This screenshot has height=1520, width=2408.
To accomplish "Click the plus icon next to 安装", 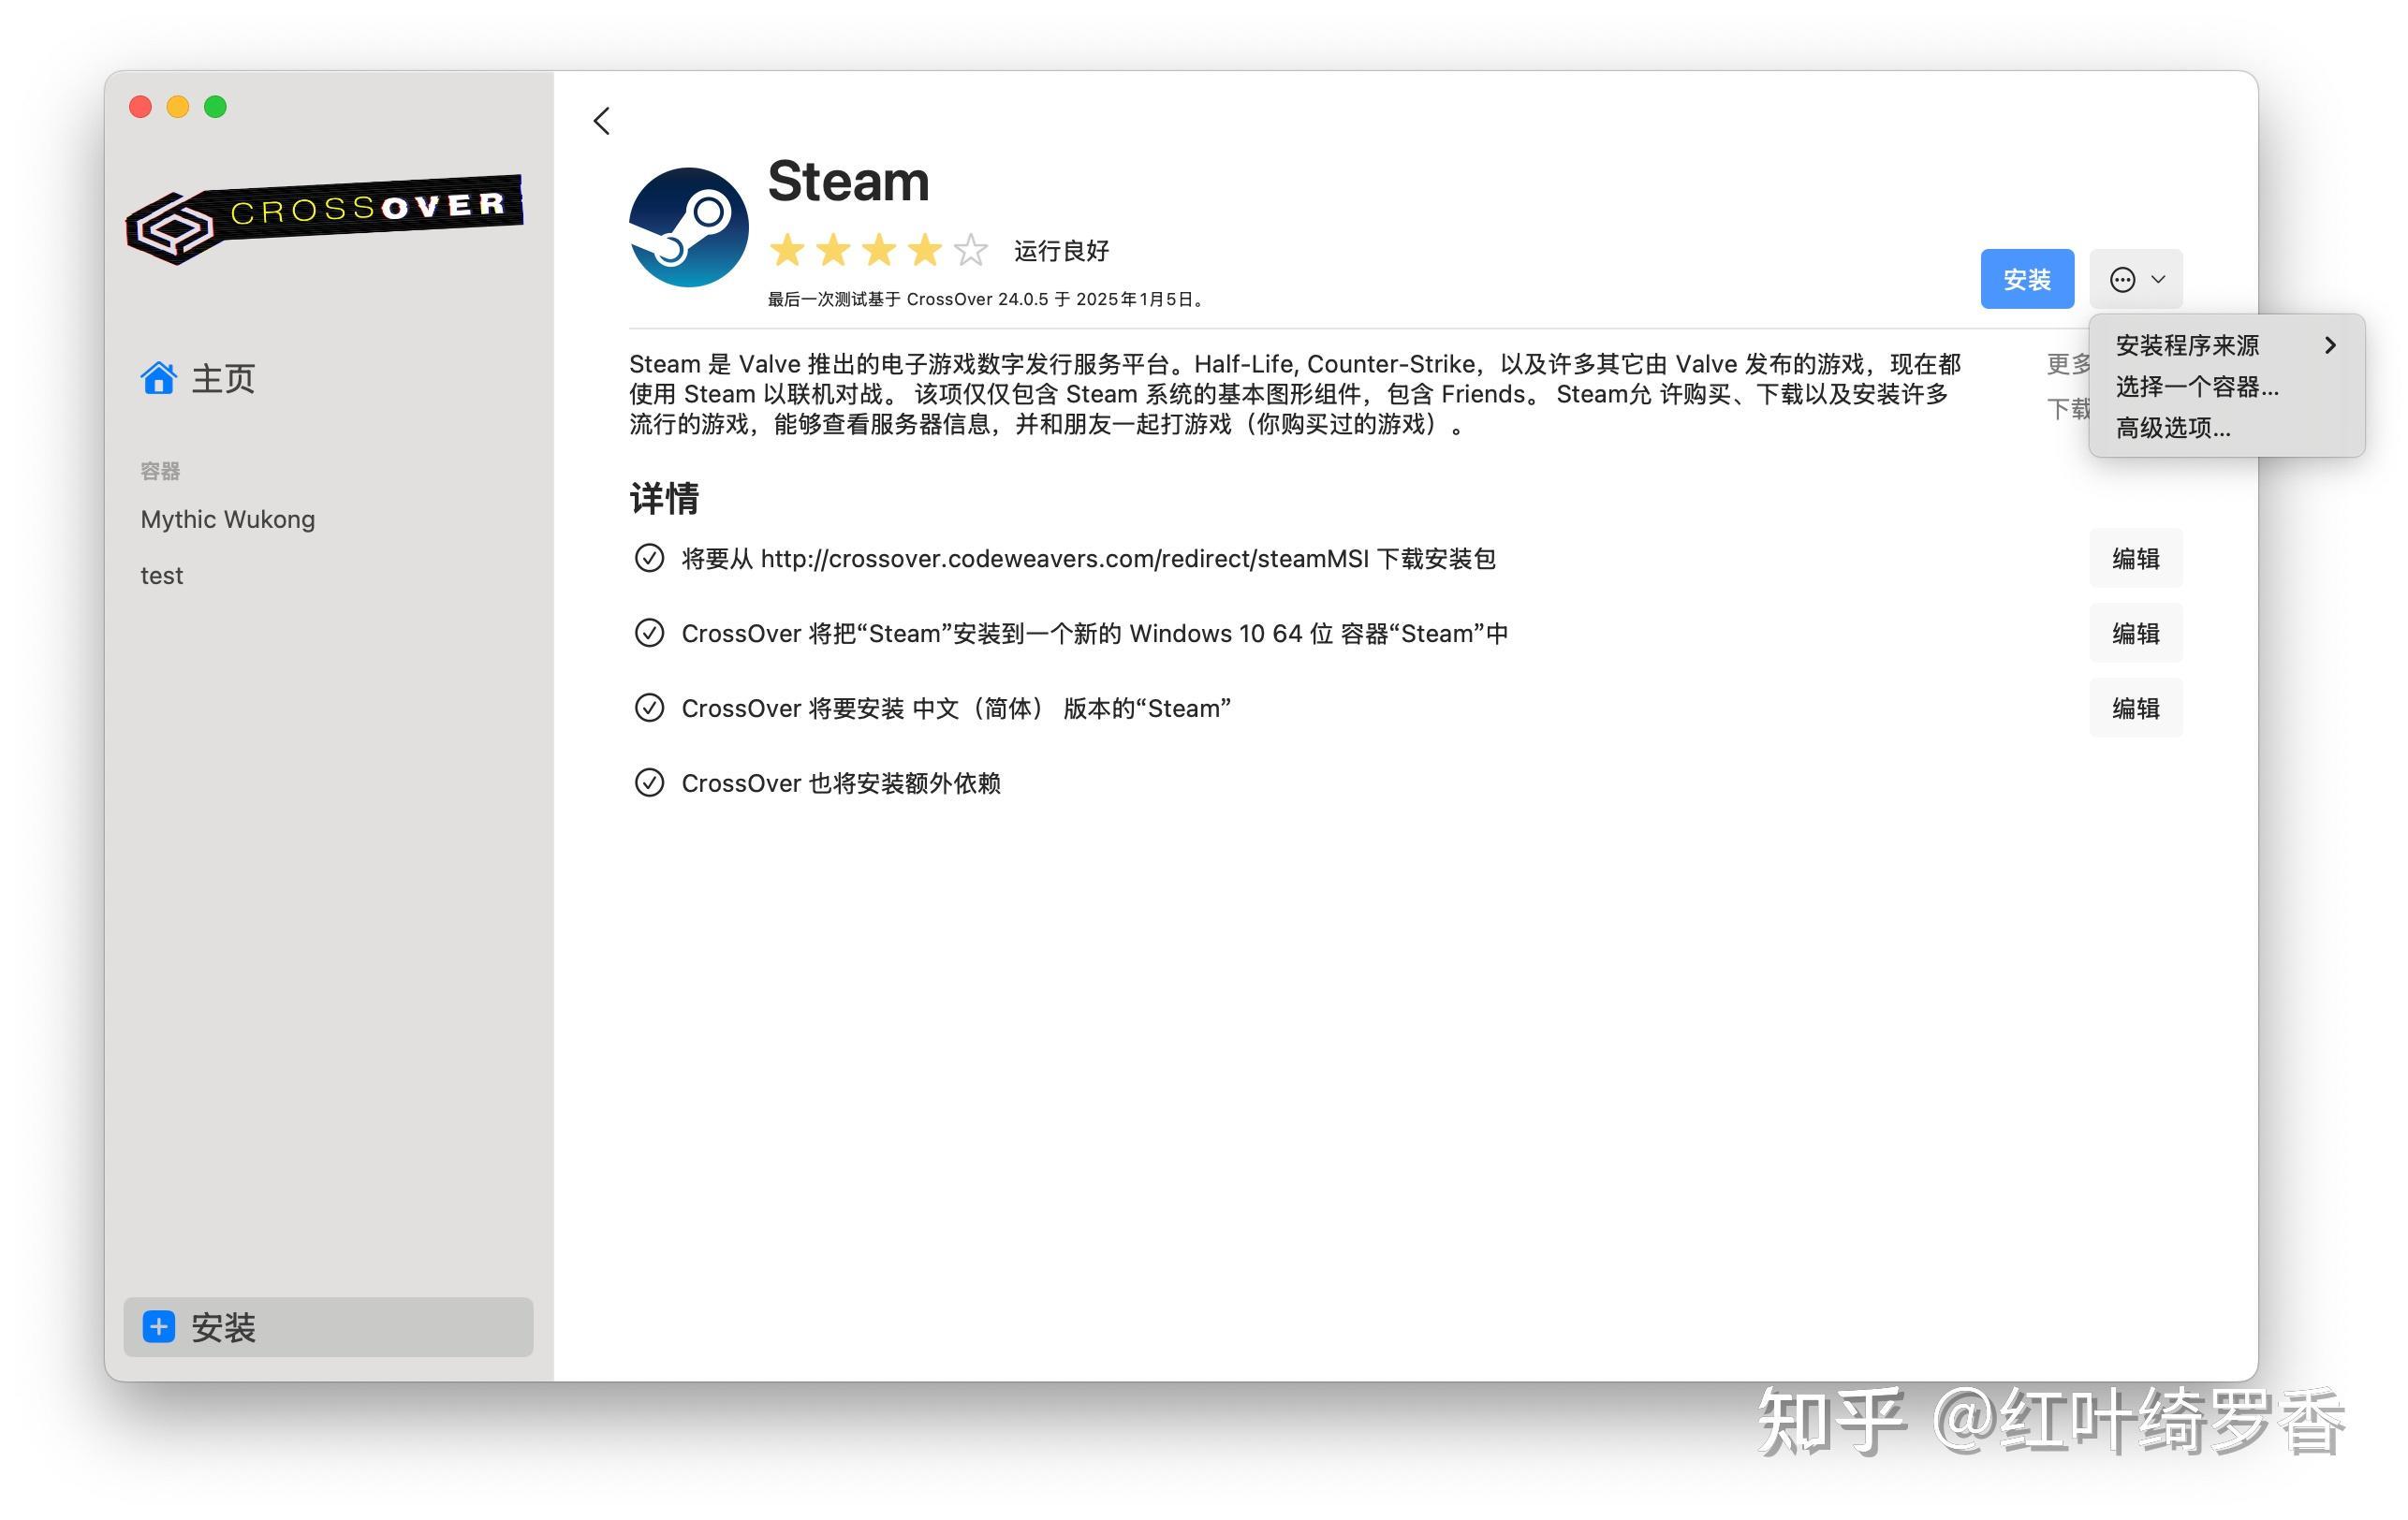I will click(x=158, y=1327).
